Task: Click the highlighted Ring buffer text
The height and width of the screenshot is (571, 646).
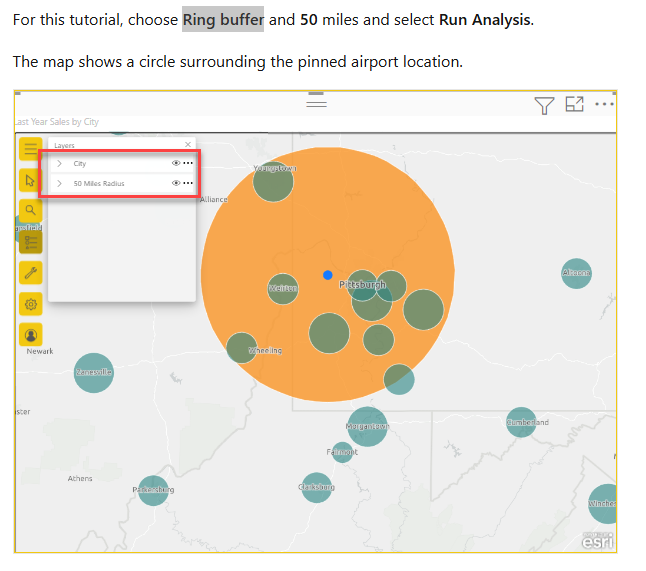Action: coord(223,19)
